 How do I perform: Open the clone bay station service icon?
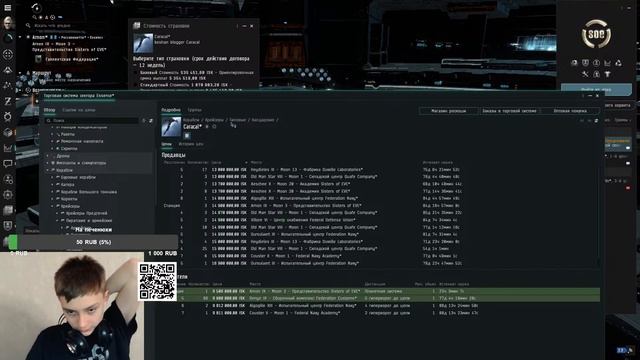pyautogui.click(x=596, y=63)
